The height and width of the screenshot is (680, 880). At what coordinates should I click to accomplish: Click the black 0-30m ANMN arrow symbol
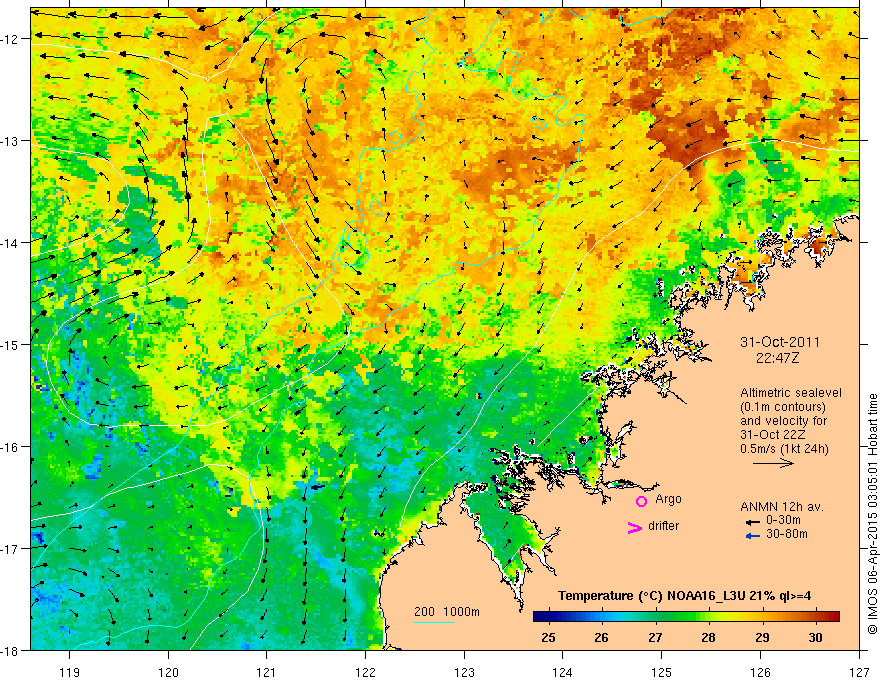[x=753, y=522]
